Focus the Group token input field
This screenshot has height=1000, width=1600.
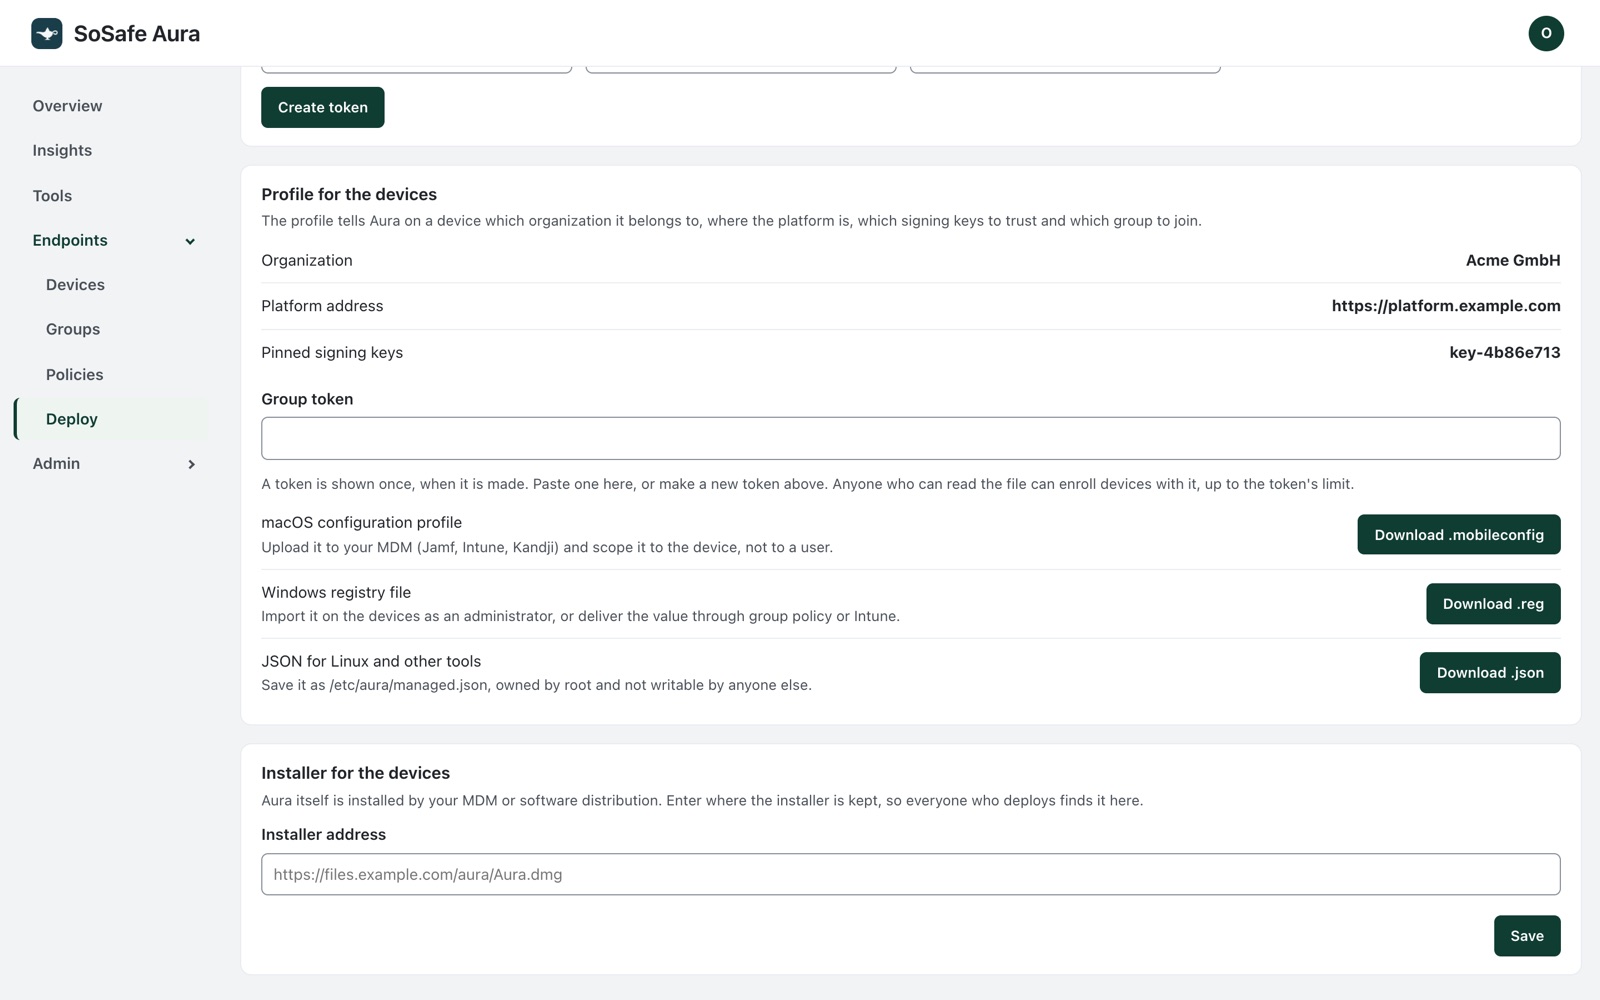point(910,438)
